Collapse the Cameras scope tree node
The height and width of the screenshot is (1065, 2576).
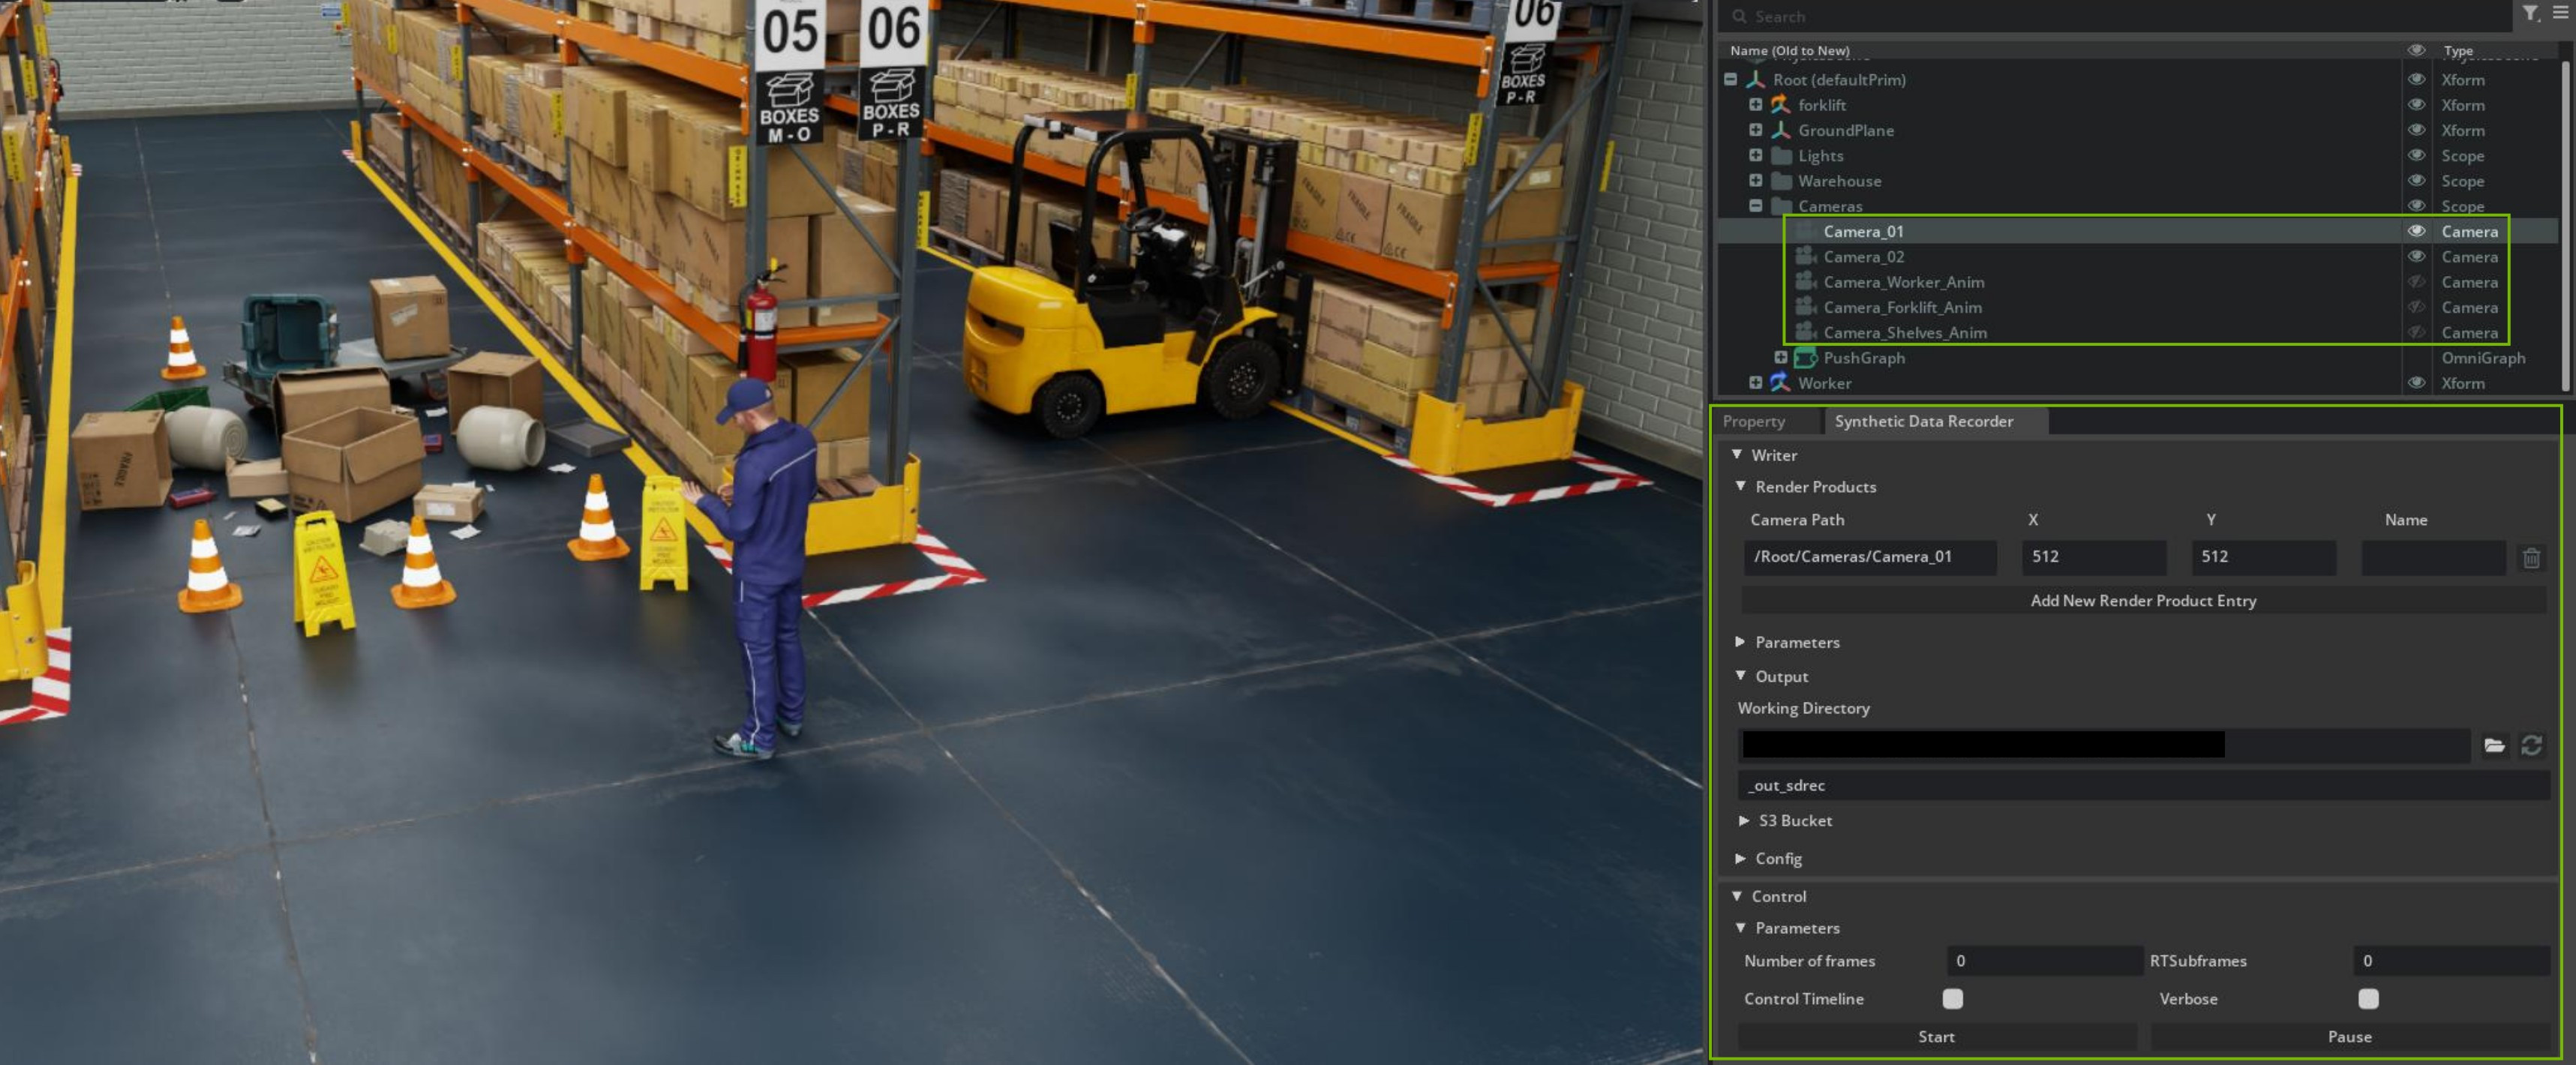[x=1755, y=206]
